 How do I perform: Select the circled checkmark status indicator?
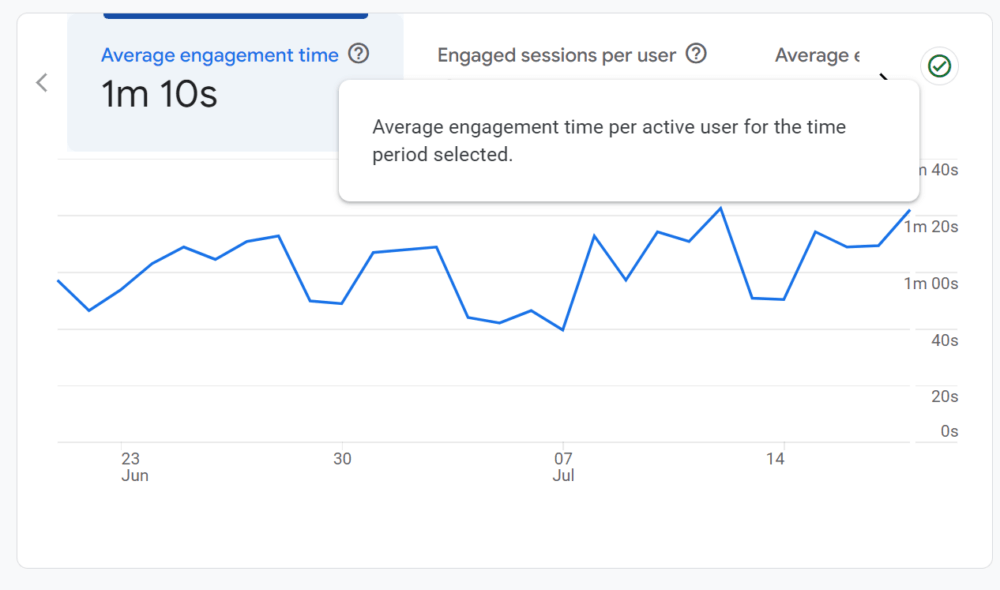click(938, 68)
